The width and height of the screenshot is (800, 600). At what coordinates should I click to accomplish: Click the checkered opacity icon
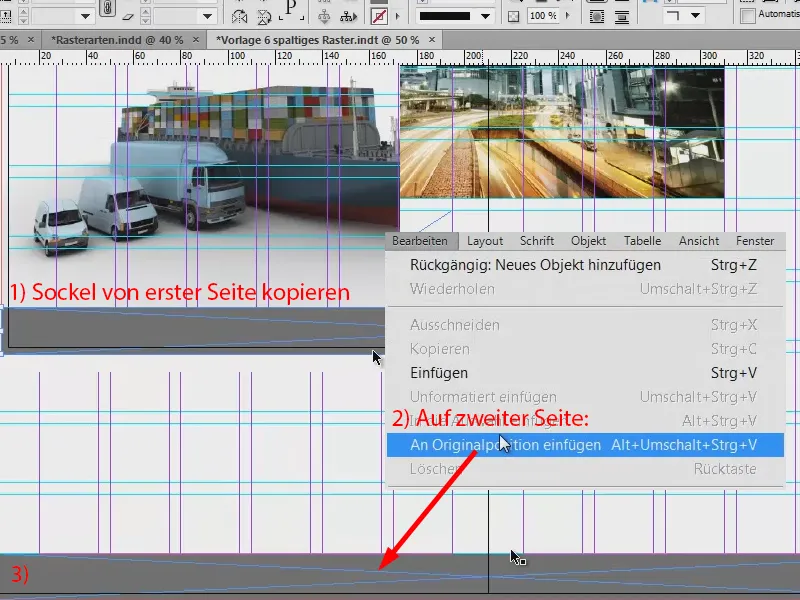514,16
